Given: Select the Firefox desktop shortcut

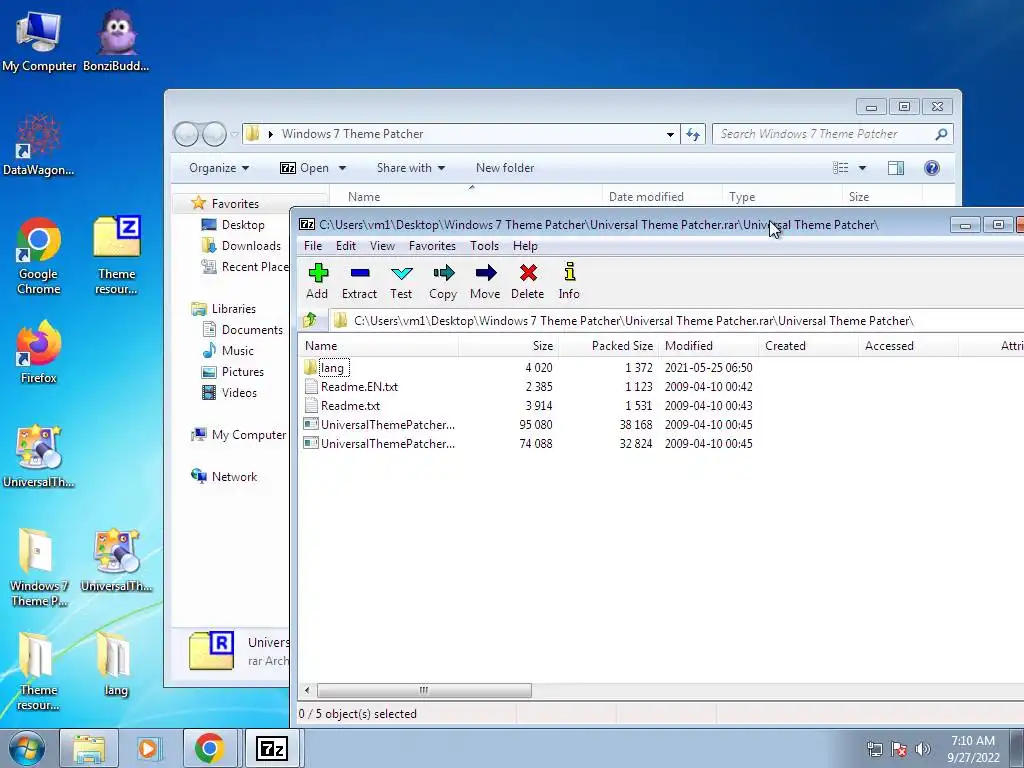Looking at the screenshot, I should pyautogui.click(x=39, y=352).
